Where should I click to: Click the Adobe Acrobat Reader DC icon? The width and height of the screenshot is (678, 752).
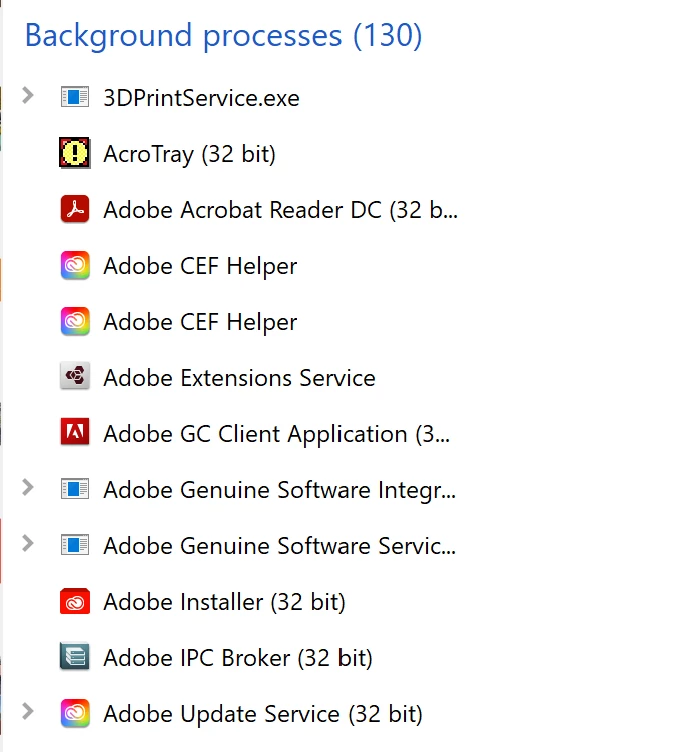click(75, 209)
